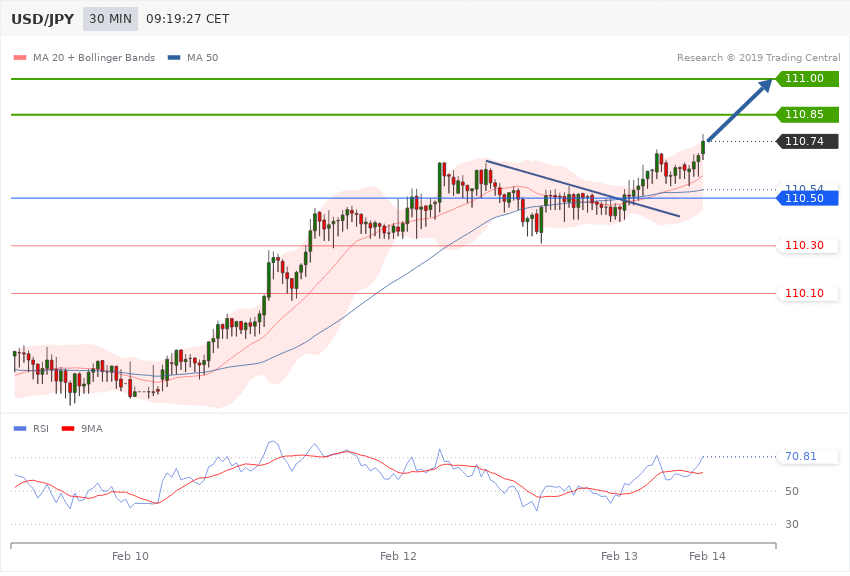This screenshot has height=576, width=850.
Task: Click the Feb 13 date axis label
Action: pyautogui.click(x=619, y=556)
